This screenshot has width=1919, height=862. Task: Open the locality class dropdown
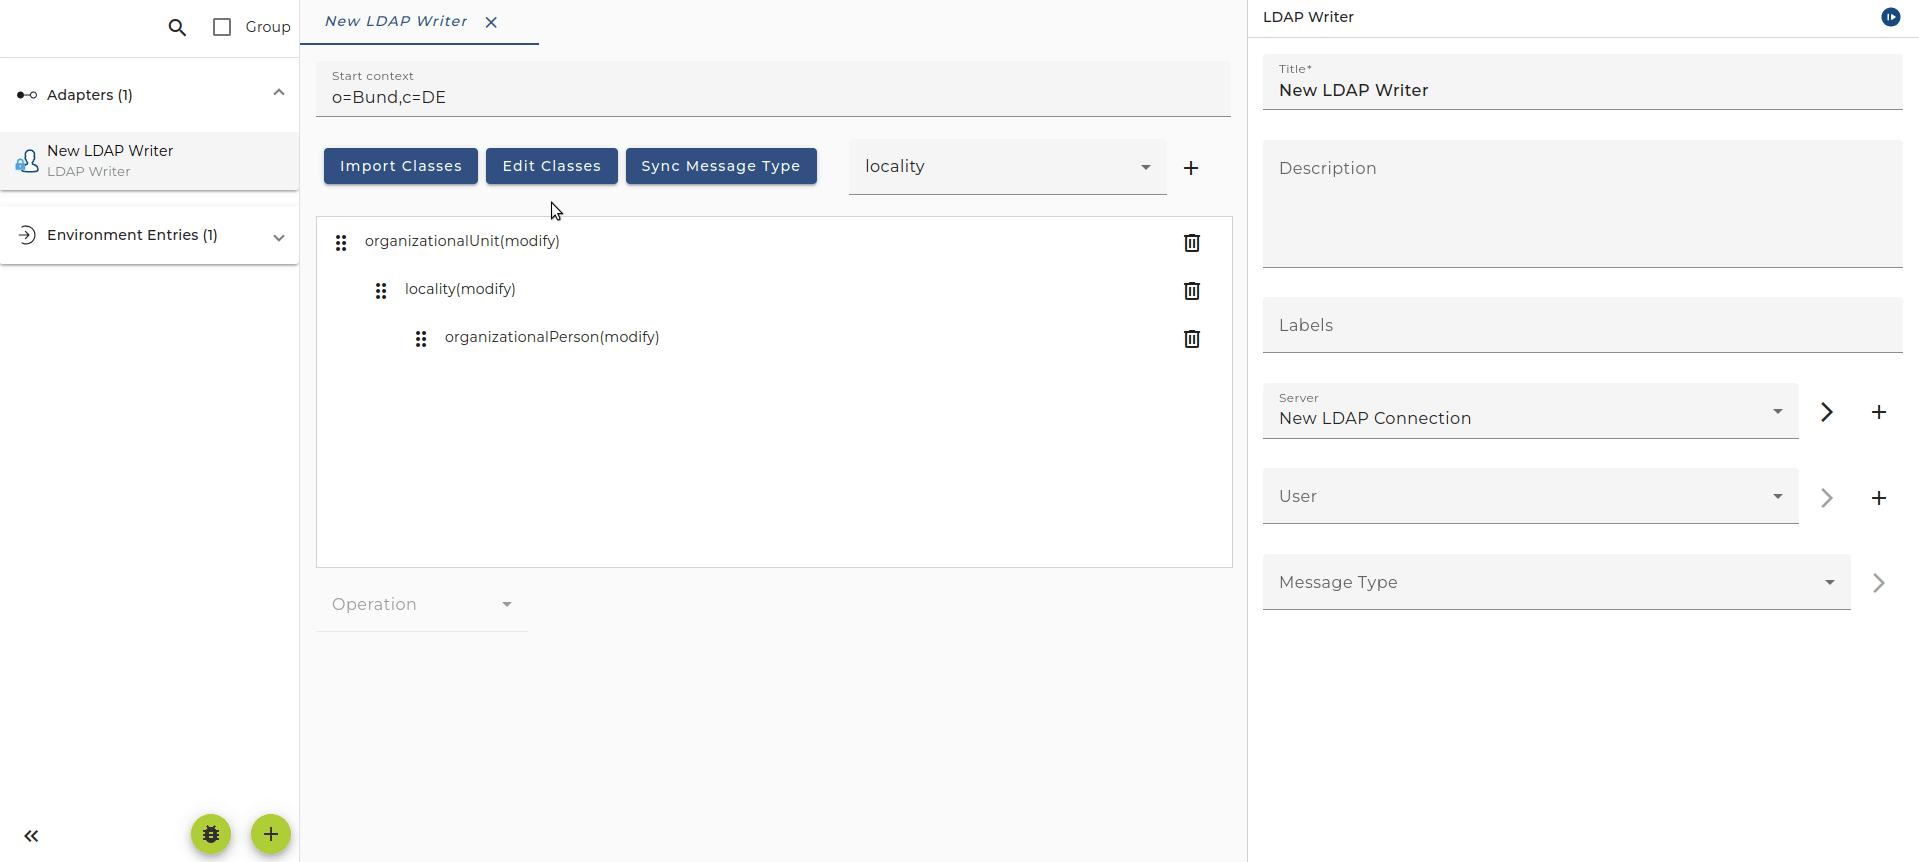click(x=1008, y=167)
